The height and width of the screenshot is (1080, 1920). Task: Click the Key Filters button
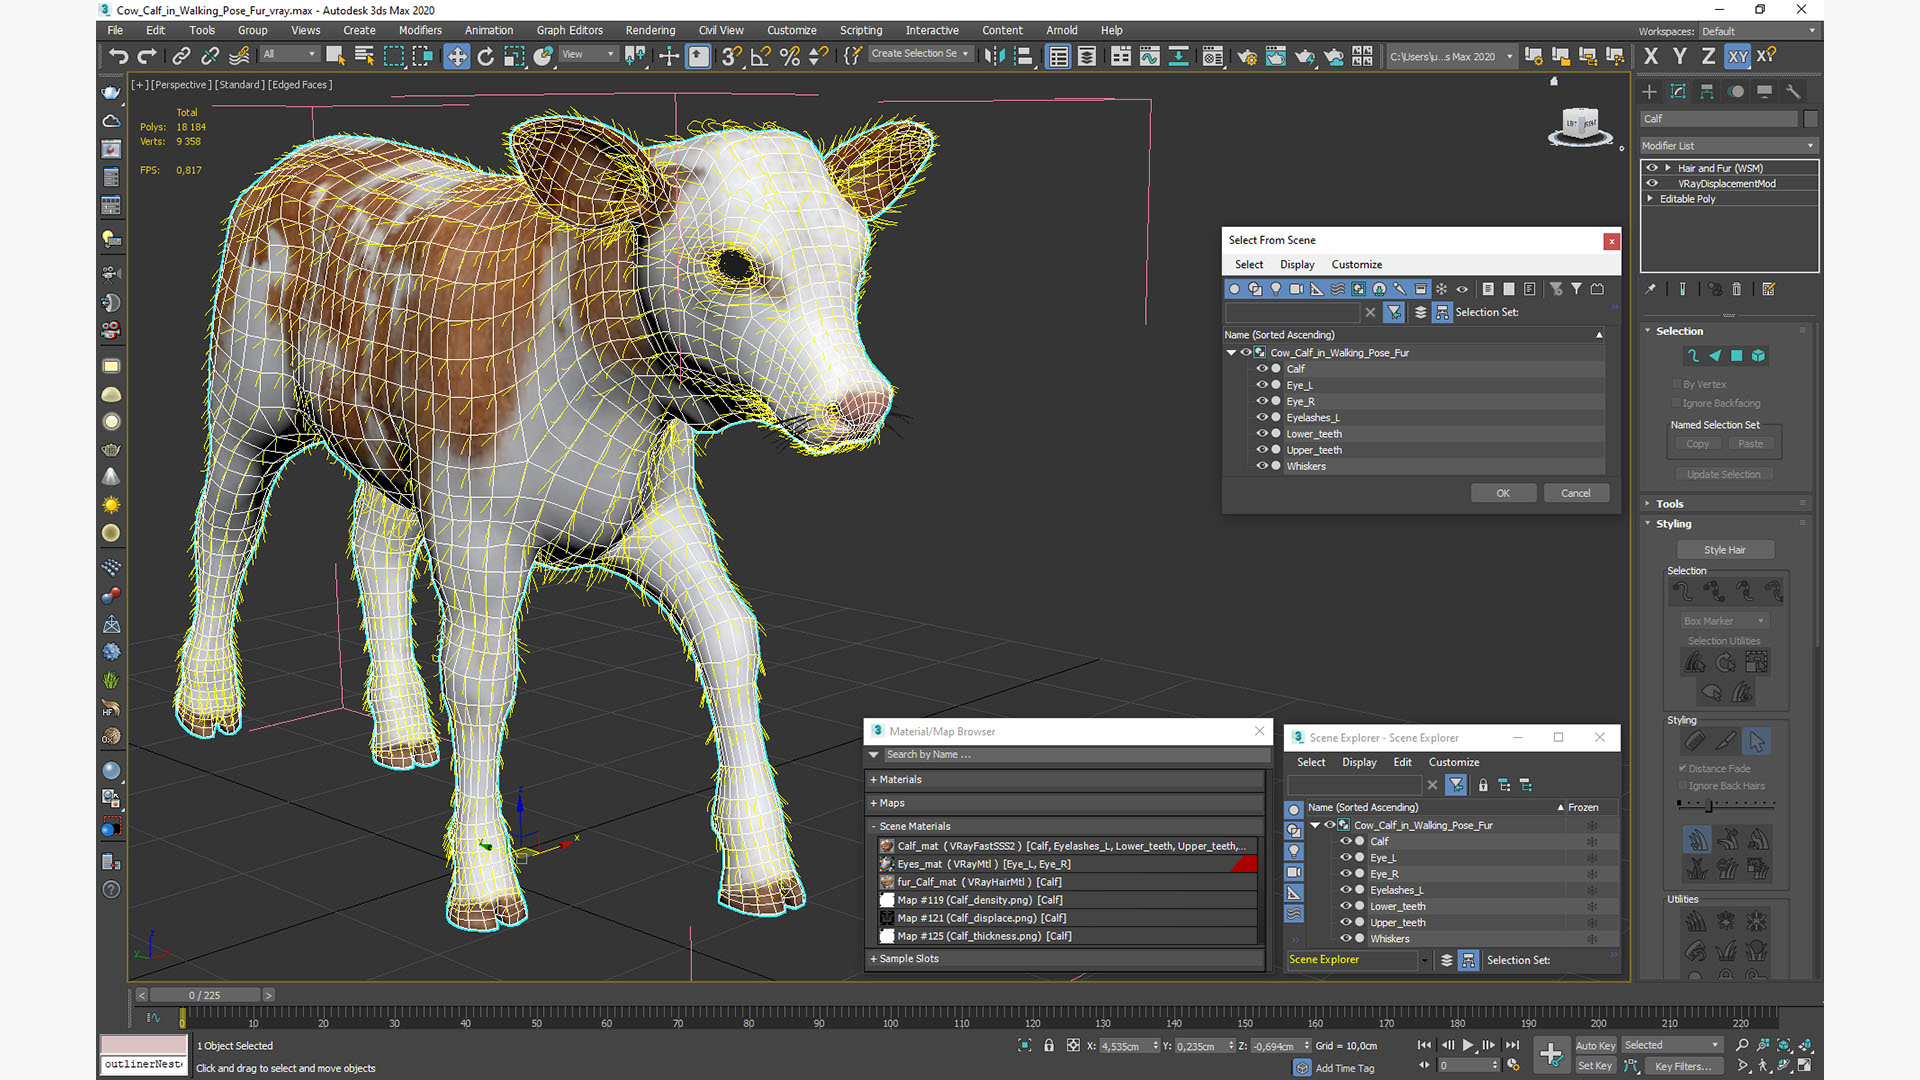coord(1683,1066)
